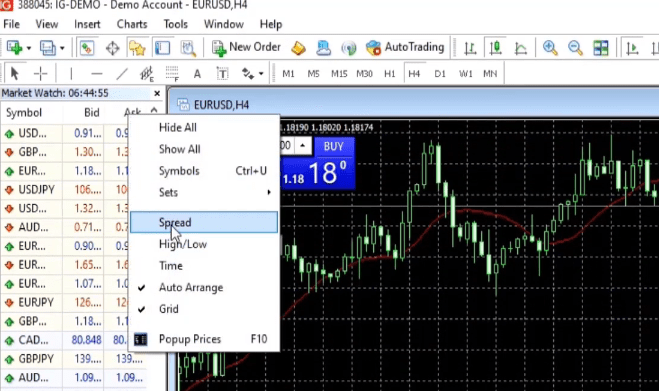
Task: Open the profiles dropdown arrow
Action: coord(62,48)
